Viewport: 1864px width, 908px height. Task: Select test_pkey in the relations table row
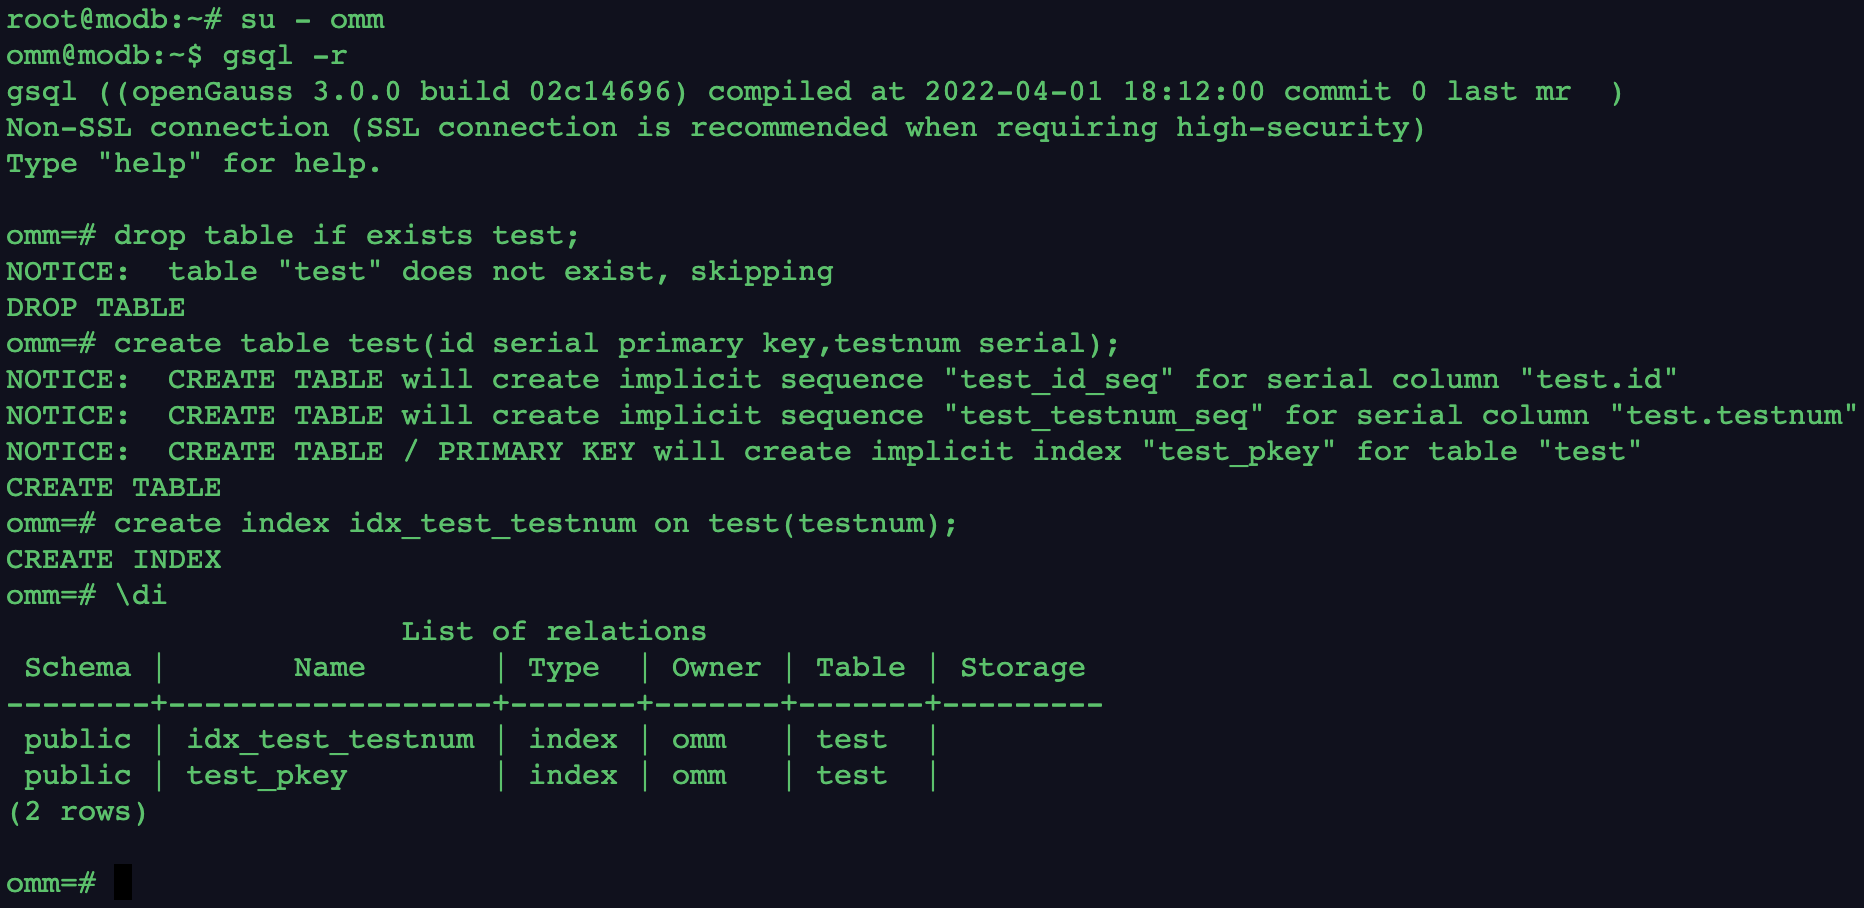tap(266, 775)
